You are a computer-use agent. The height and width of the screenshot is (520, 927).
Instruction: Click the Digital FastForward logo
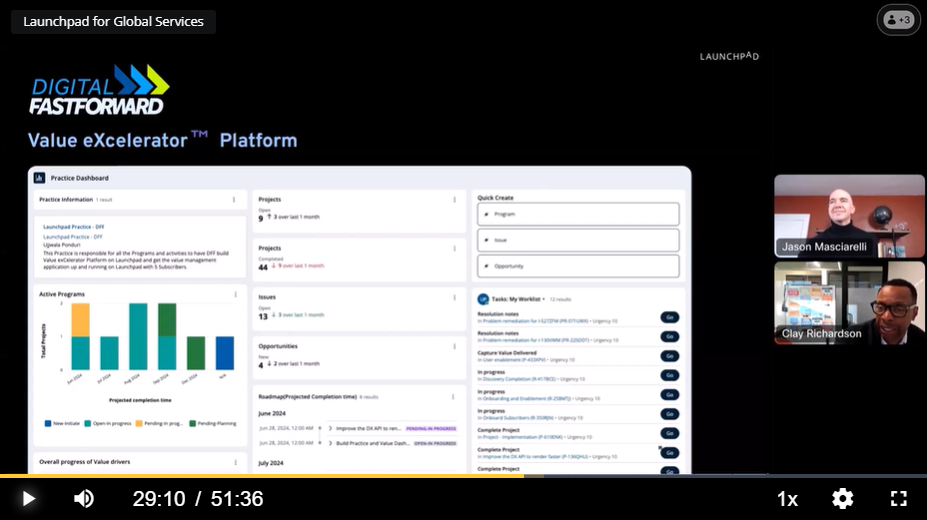(x=99, y=90)
